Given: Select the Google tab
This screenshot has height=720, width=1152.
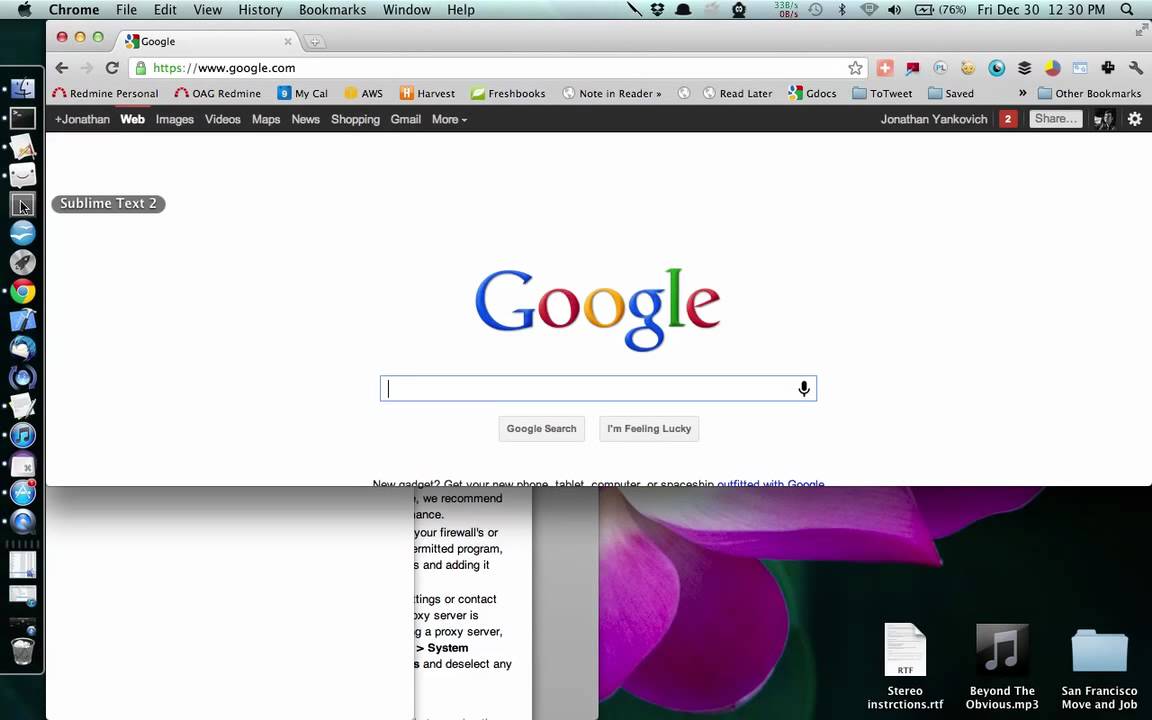Looking at the screenshot, I should (208, 41).
